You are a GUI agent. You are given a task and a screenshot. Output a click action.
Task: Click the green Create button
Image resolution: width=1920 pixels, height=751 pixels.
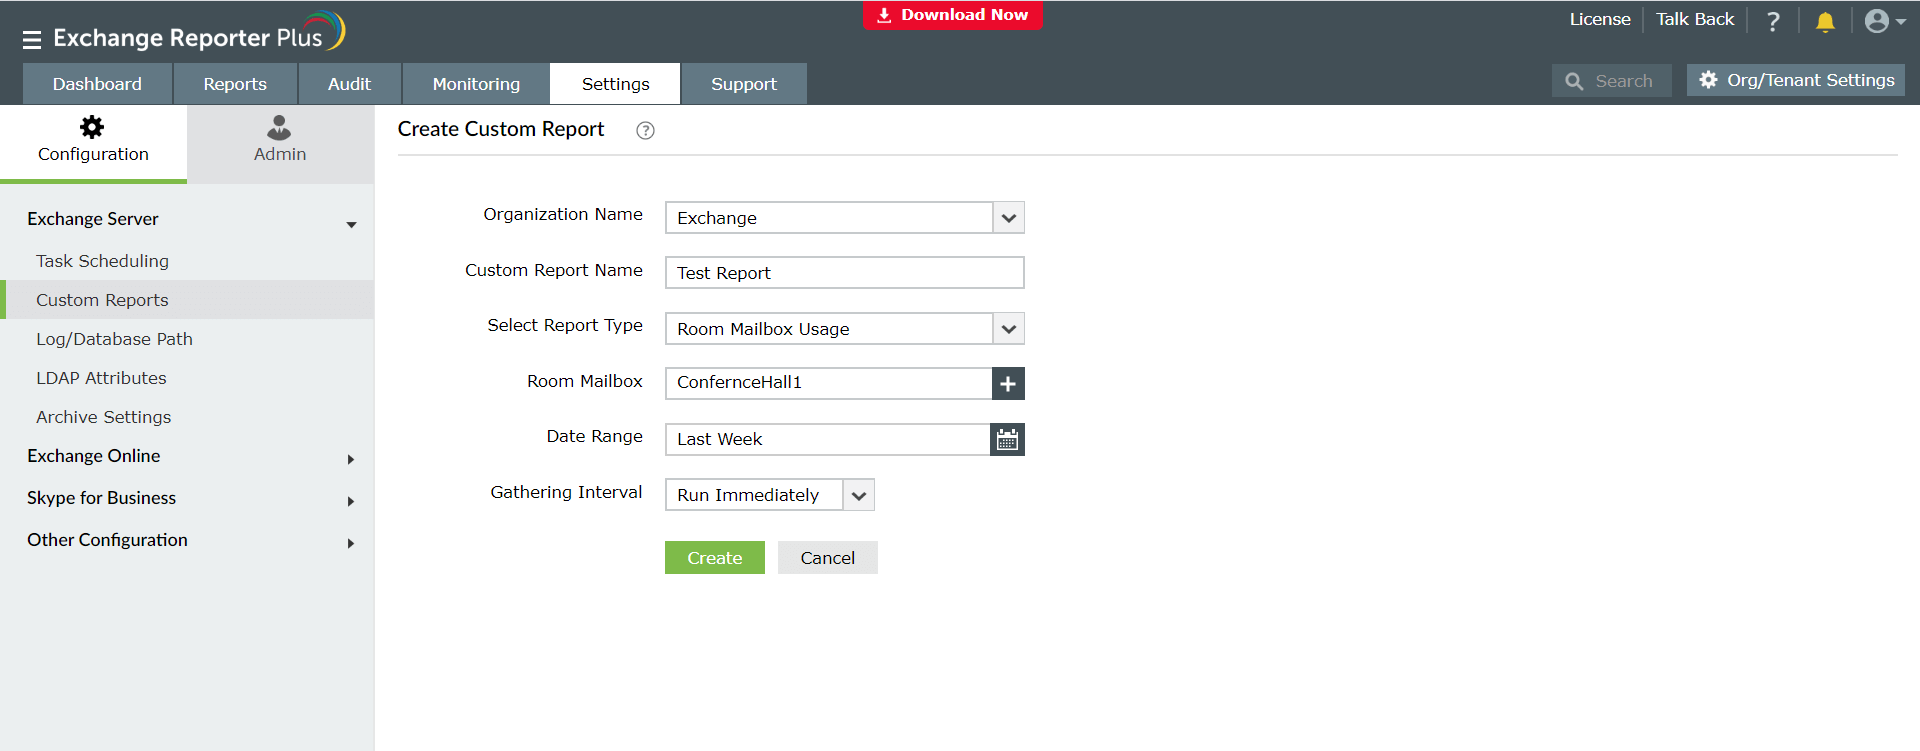715,558
